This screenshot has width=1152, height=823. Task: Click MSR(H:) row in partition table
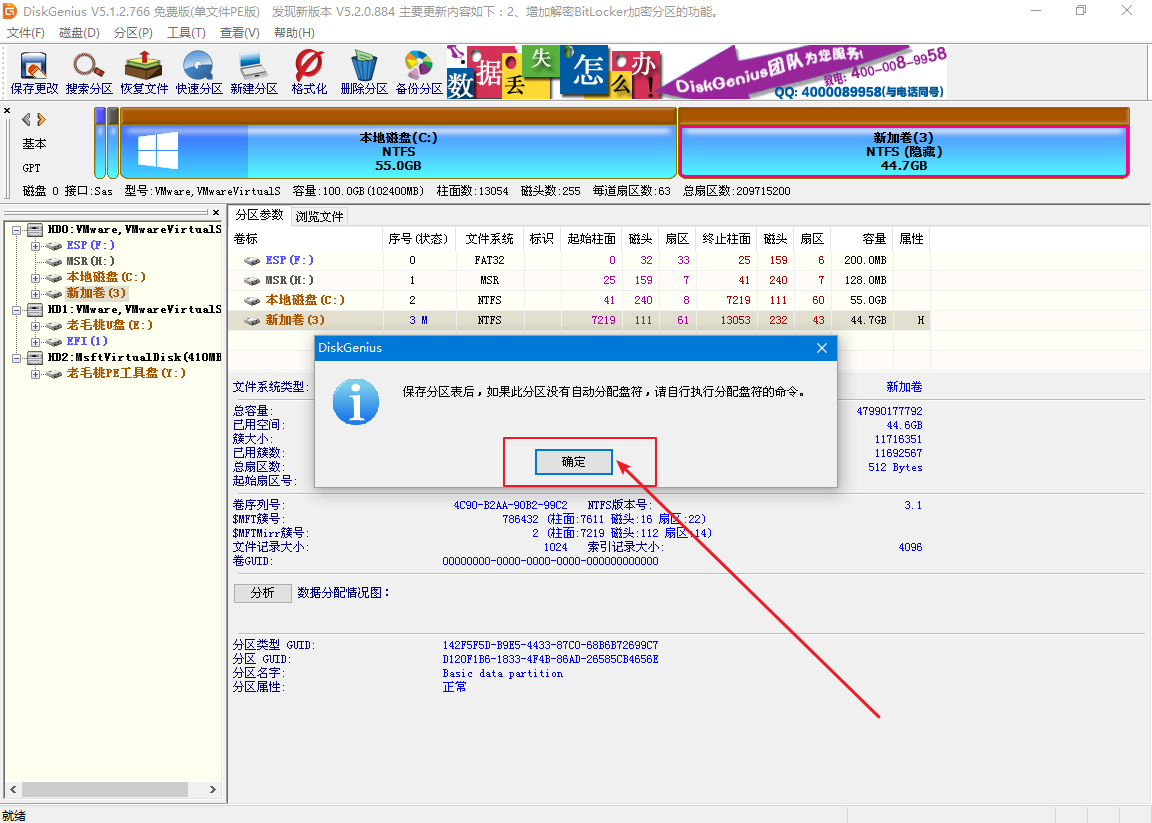click(x=579, y=280)
